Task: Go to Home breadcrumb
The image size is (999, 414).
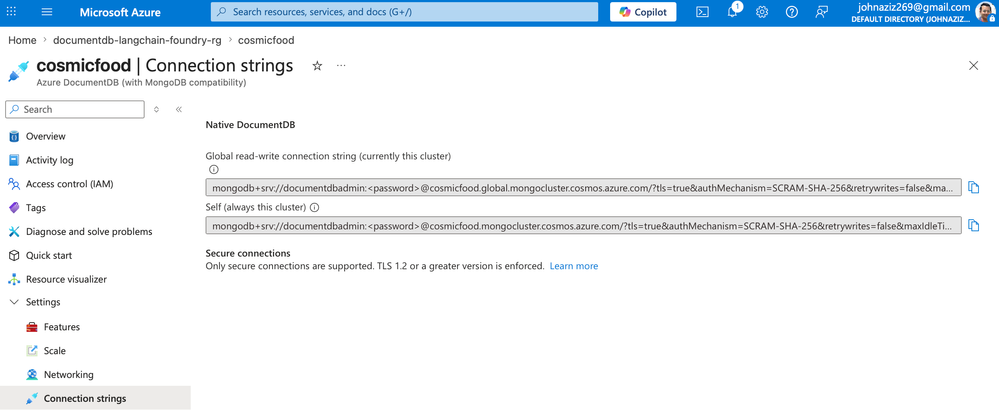Action: click(x=22, y=40)
